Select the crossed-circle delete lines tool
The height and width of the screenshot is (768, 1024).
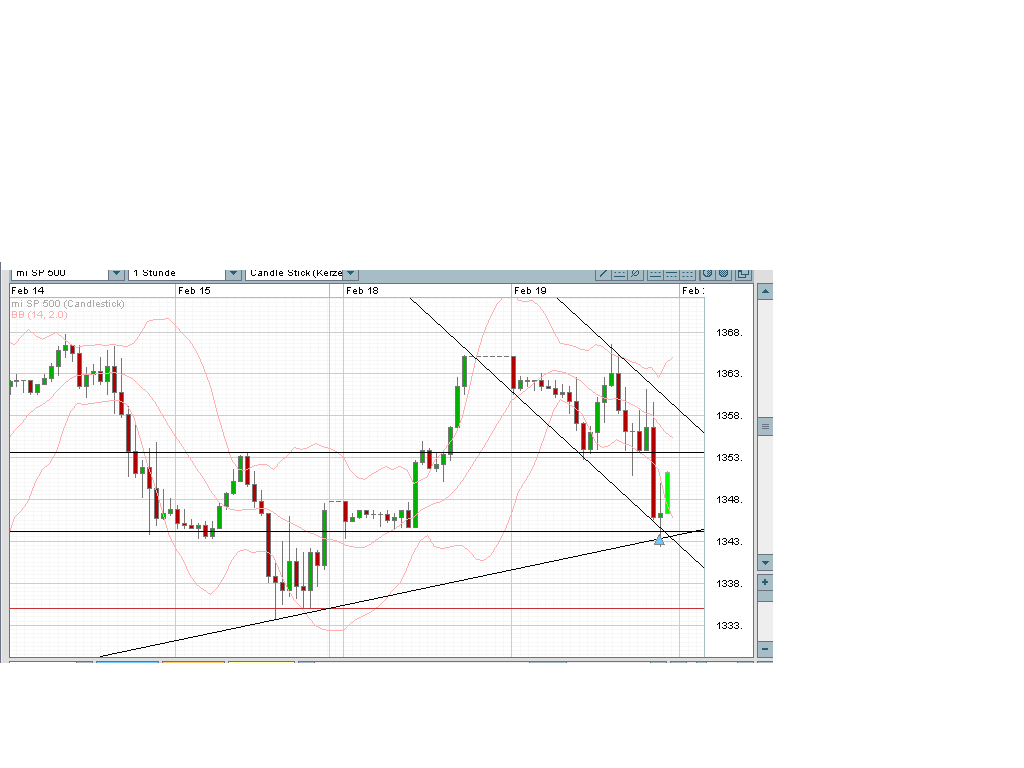click(x=635, y=274)
